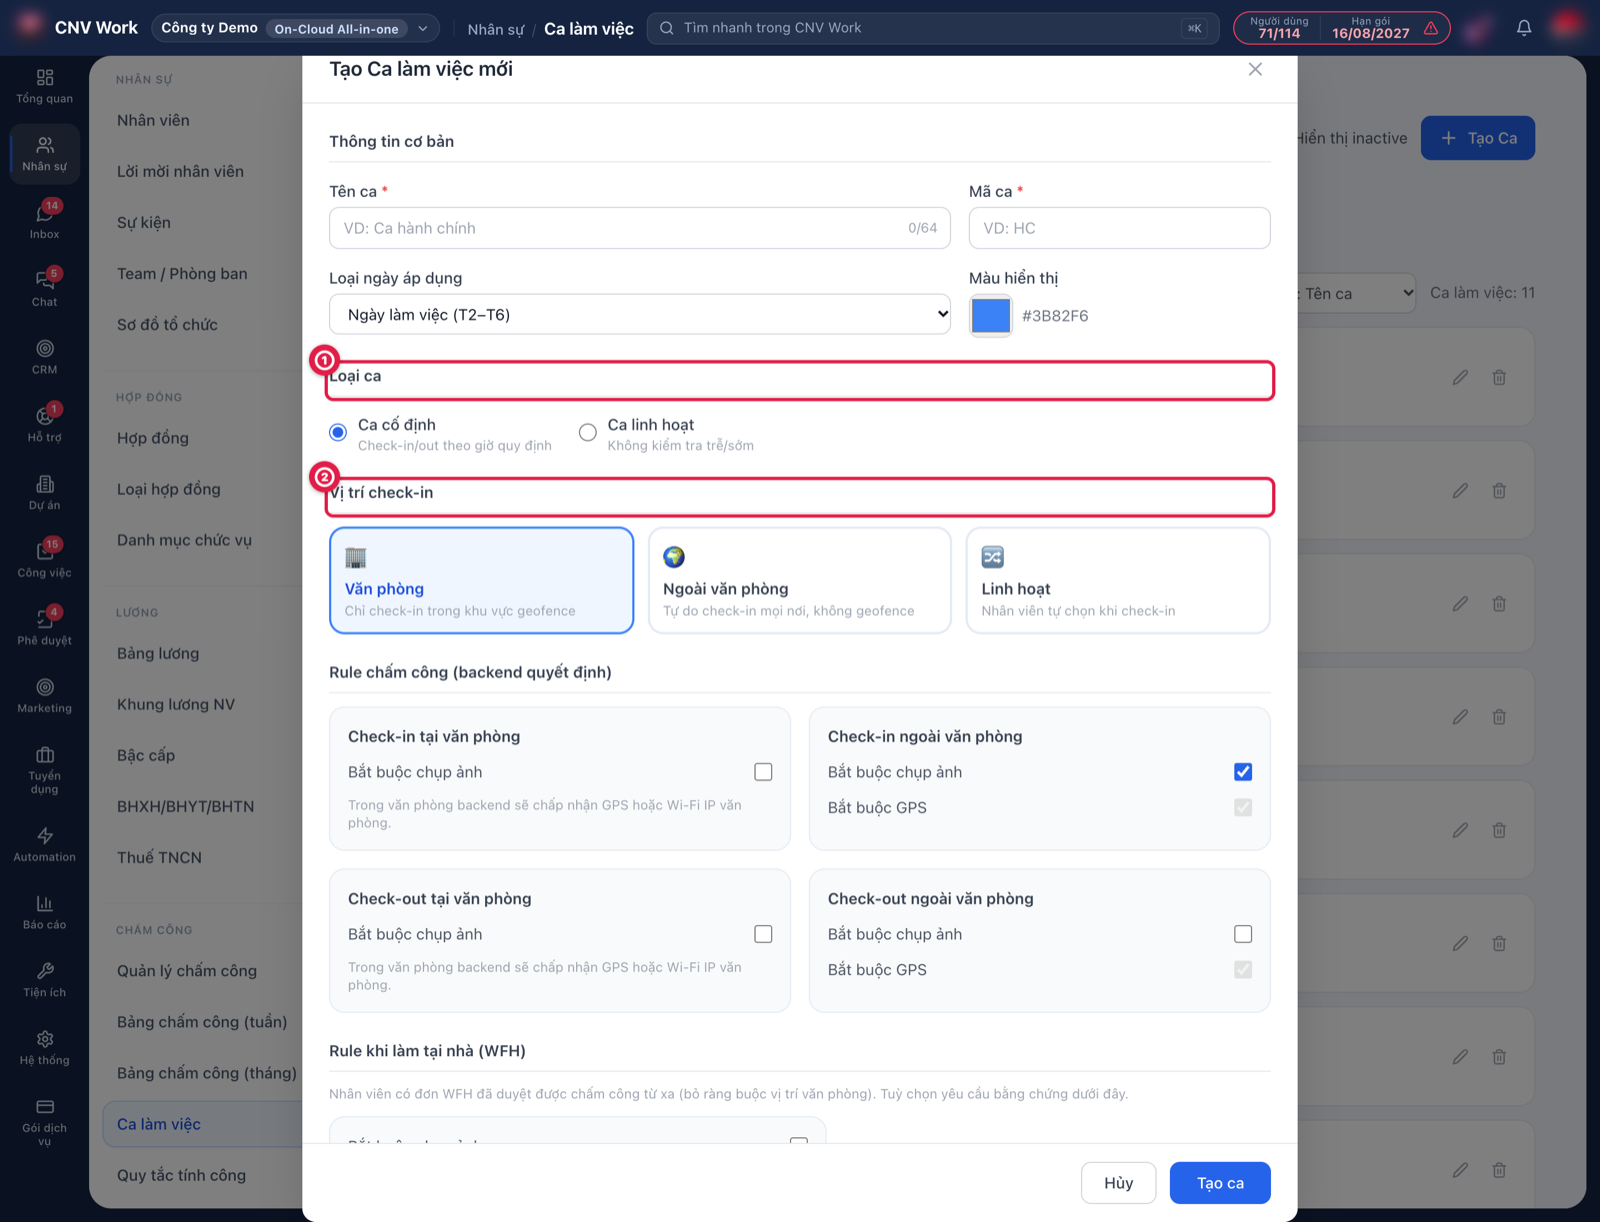Select the Ca linh hoạt radio option
This screenshot has height=1222, width=1600.
(588, 432)
